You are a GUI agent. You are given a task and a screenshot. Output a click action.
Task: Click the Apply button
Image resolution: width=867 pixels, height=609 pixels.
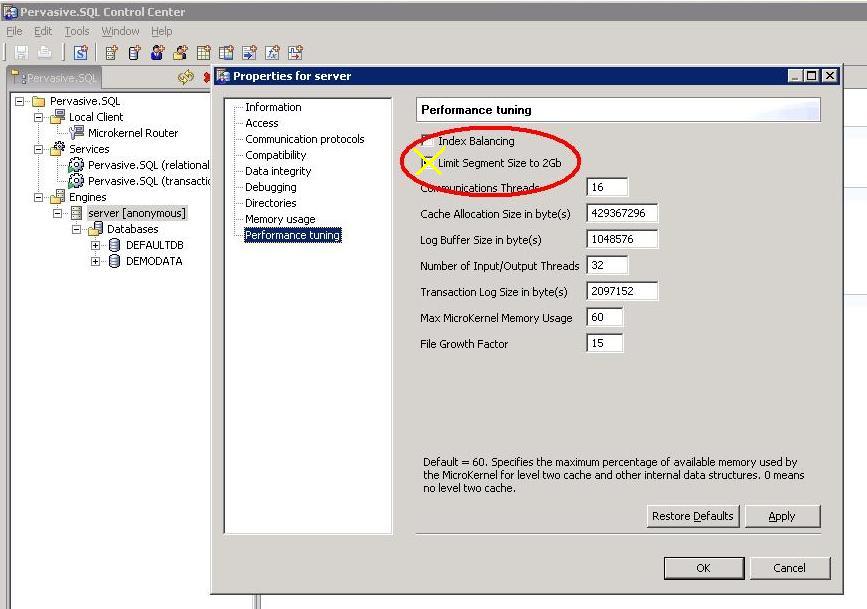pyautogui.click(x=782, y=516)
